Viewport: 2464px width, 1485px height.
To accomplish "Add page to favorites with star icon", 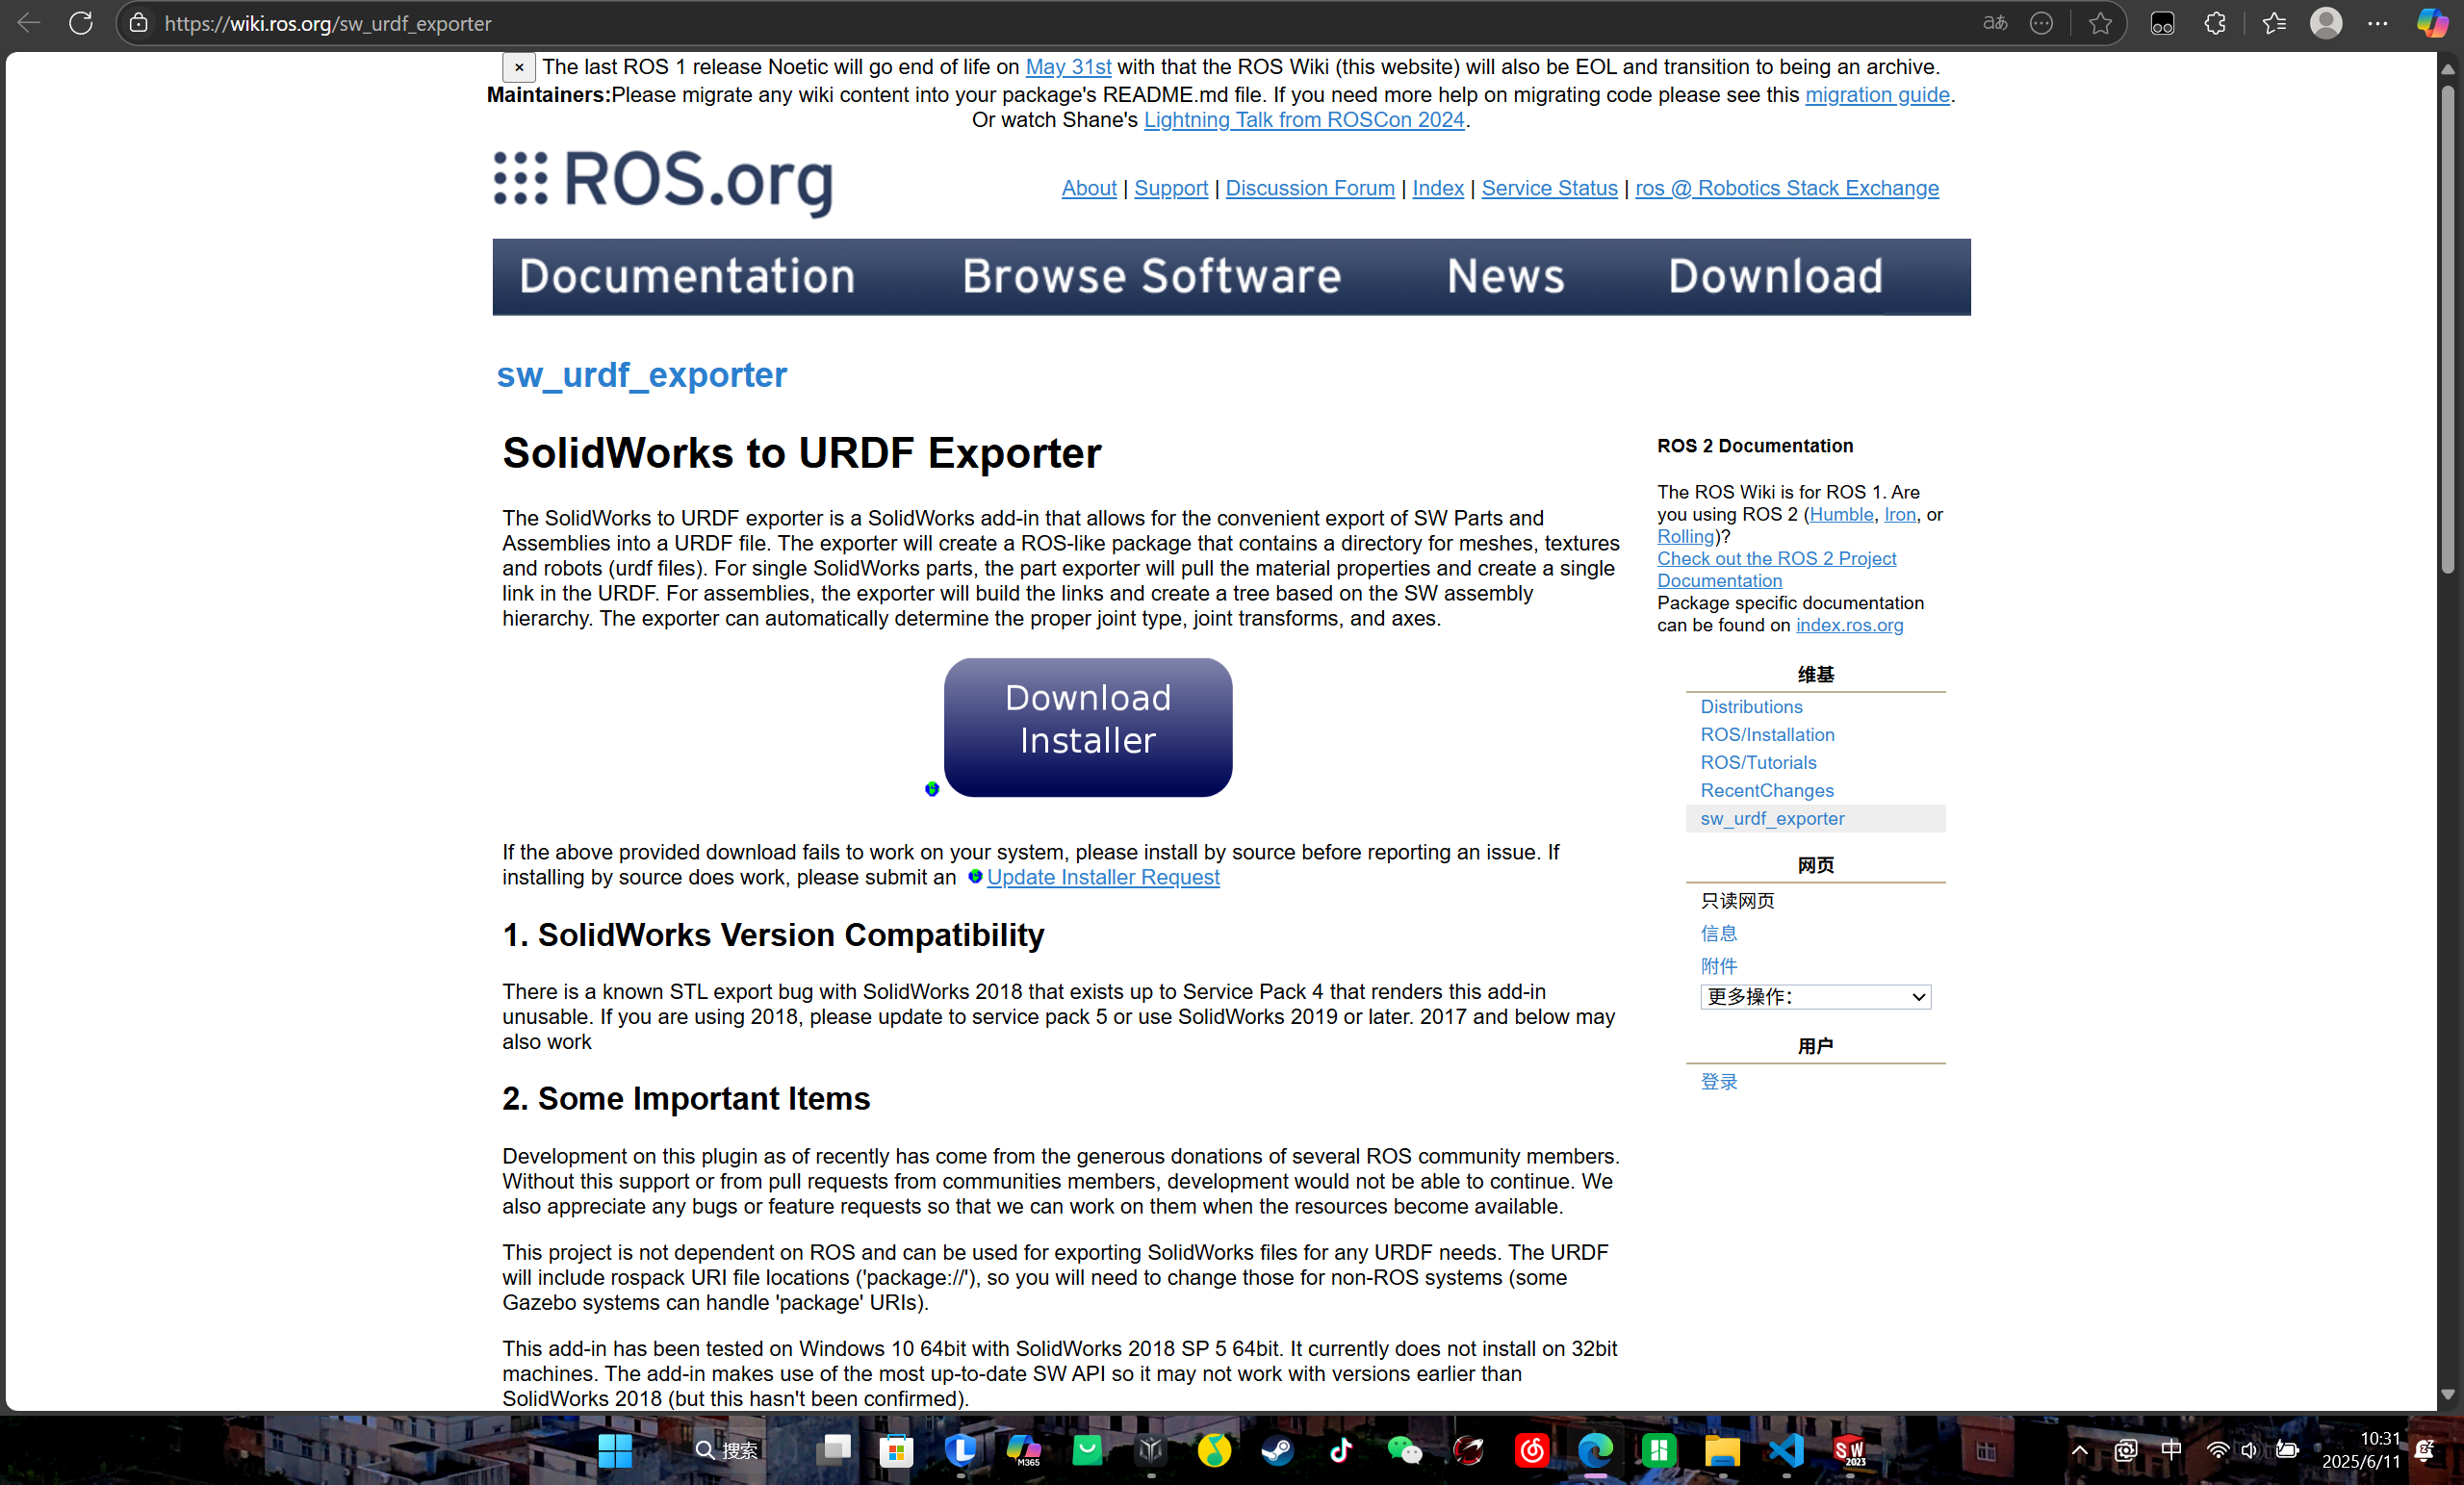I will 2100,23.
